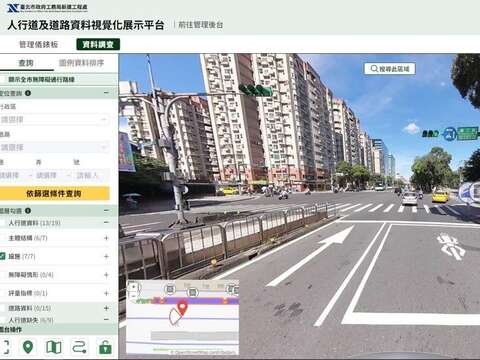480x360 pixels.
Task: Click the 搜尋此區域 button
Action: click(x=390, y=69)
